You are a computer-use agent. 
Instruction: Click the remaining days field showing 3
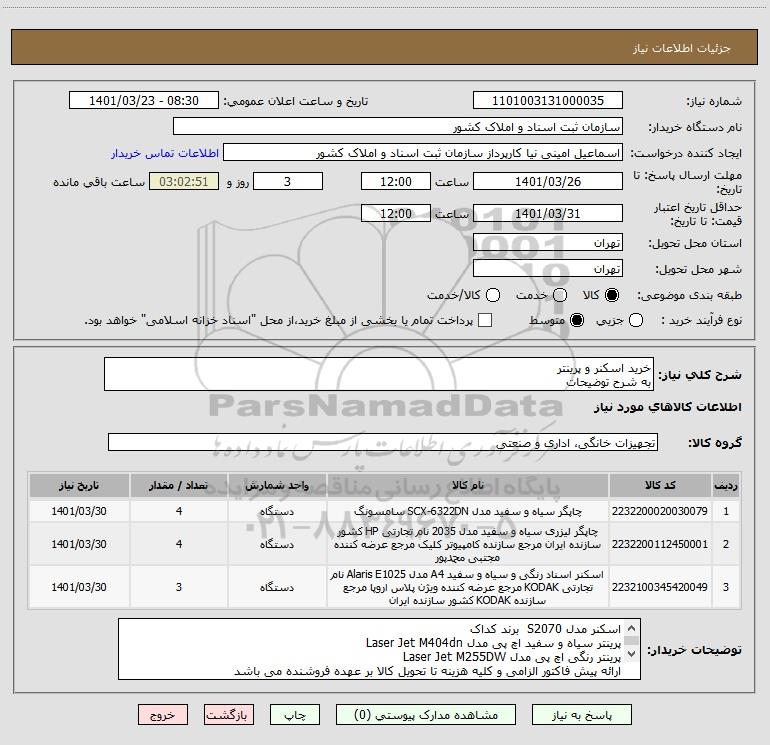288,181
